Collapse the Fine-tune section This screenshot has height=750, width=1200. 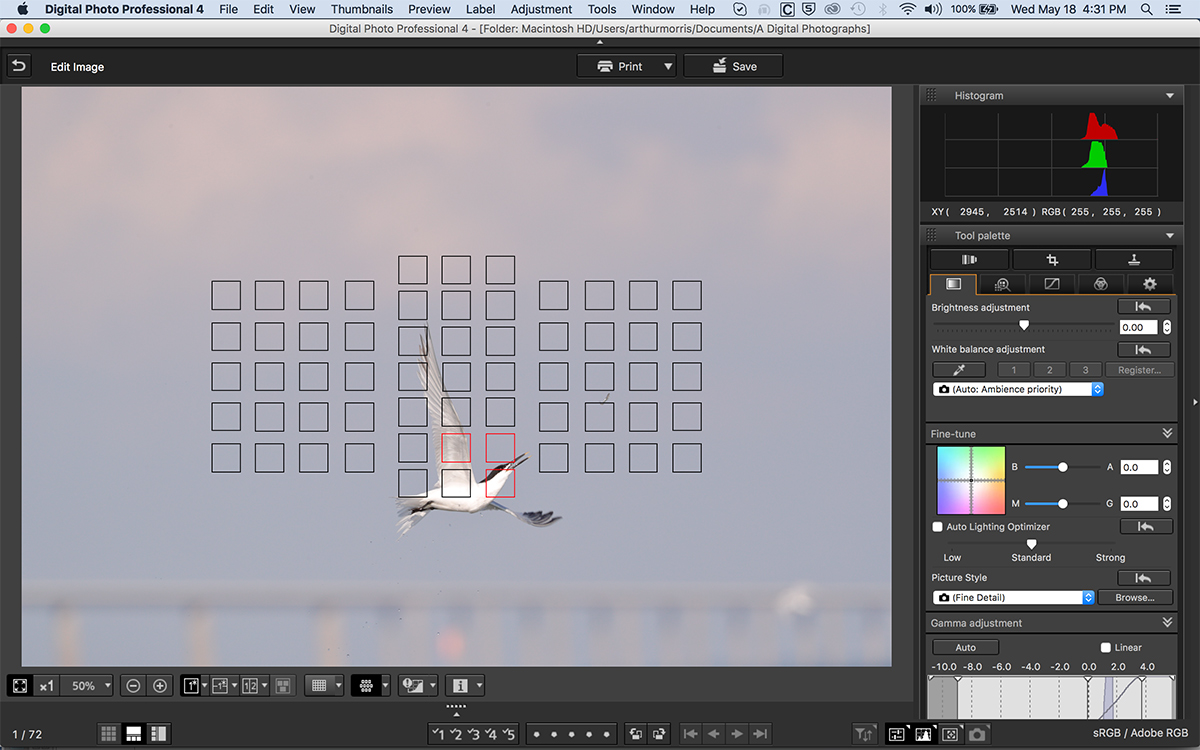click(1167, 433)
